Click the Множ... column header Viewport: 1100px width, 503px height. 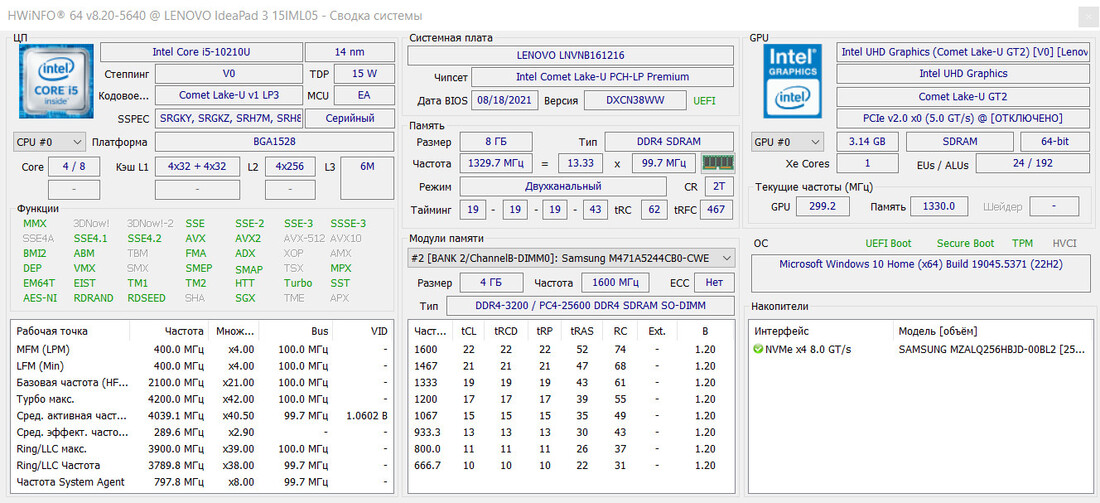(234, 331)
